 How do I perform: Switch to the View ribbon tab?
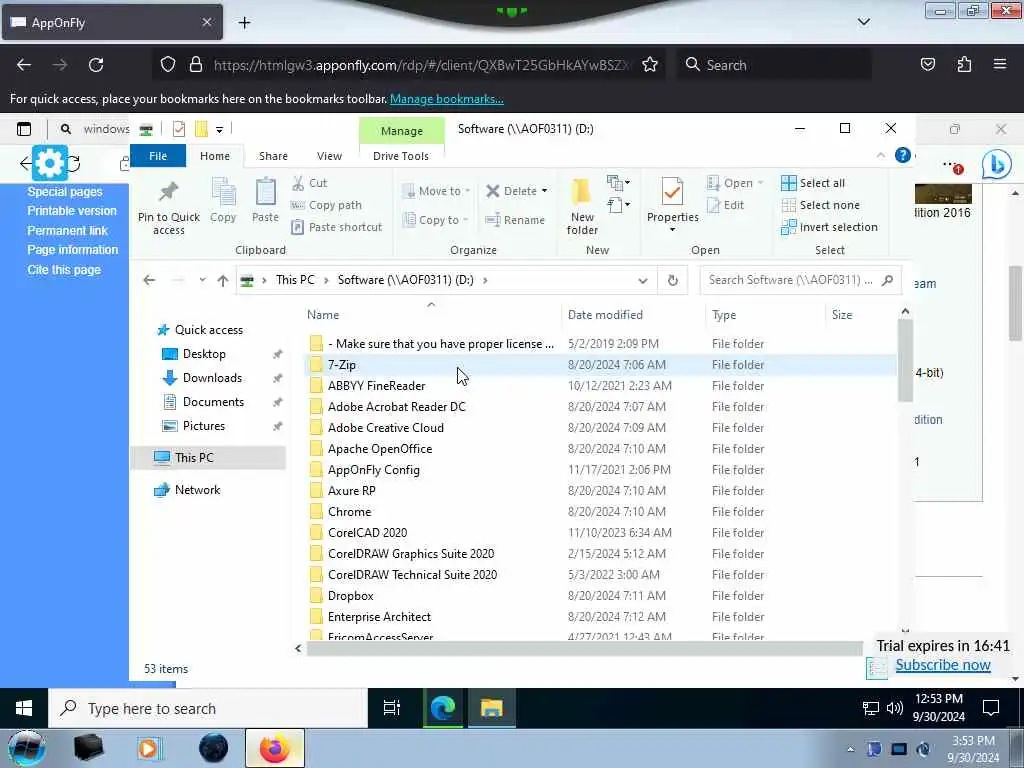329,156
